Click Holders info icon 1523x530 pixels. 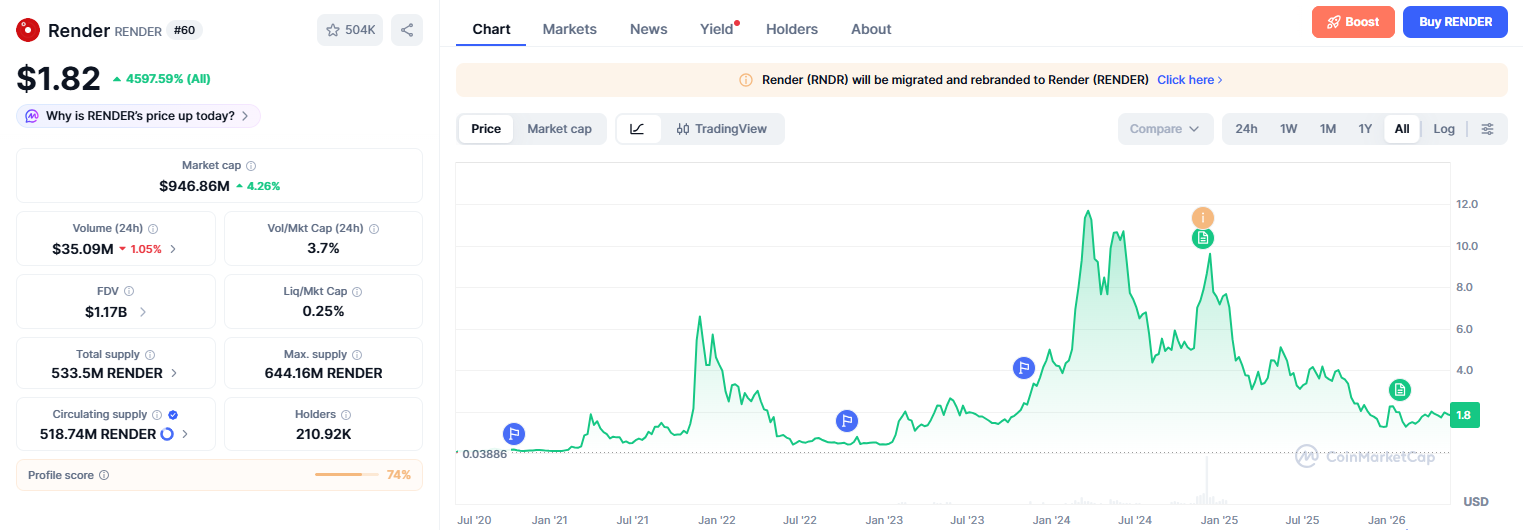coord(346,414)
